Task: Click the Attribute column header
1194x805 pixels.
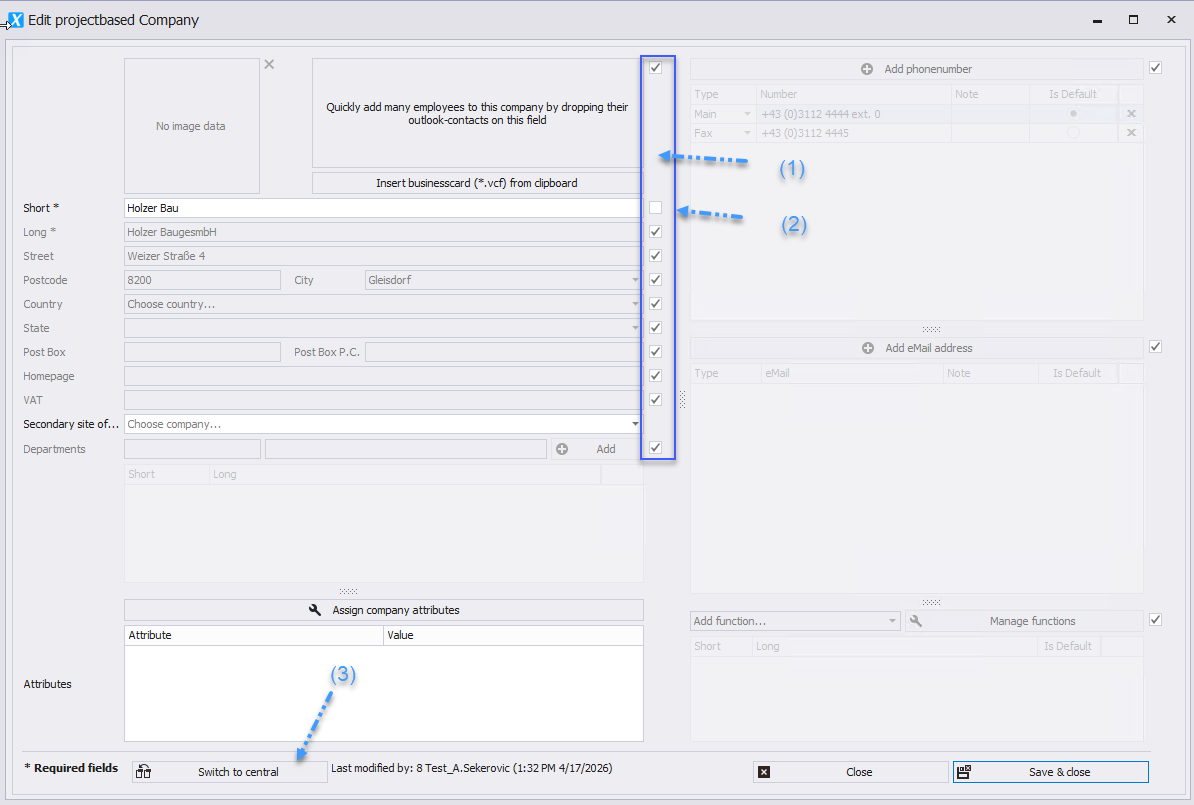Action: point(254,635)
